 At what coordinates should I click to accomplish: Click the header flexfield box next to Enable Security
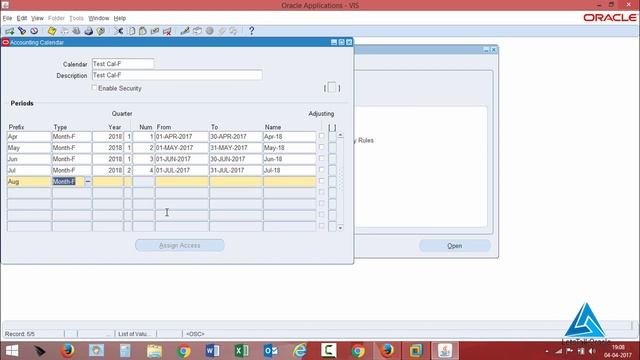(x=332, y=88)
